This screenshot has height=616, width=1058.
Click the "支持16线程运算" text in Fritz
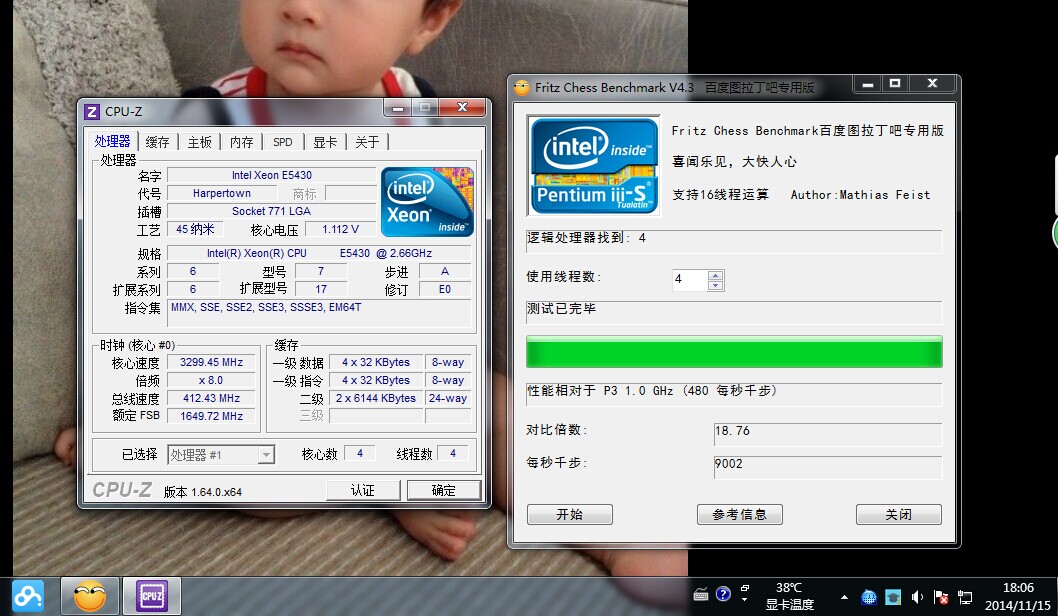[x=720, y=195]
